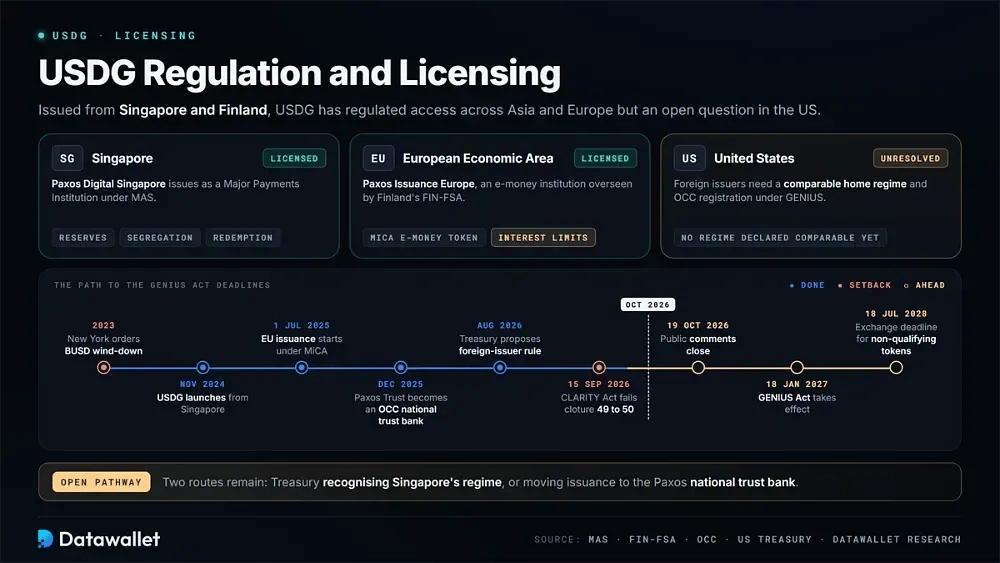Click the US country badge
Image resolution: width=1000 pixels, height=563 pixels.
689,158
